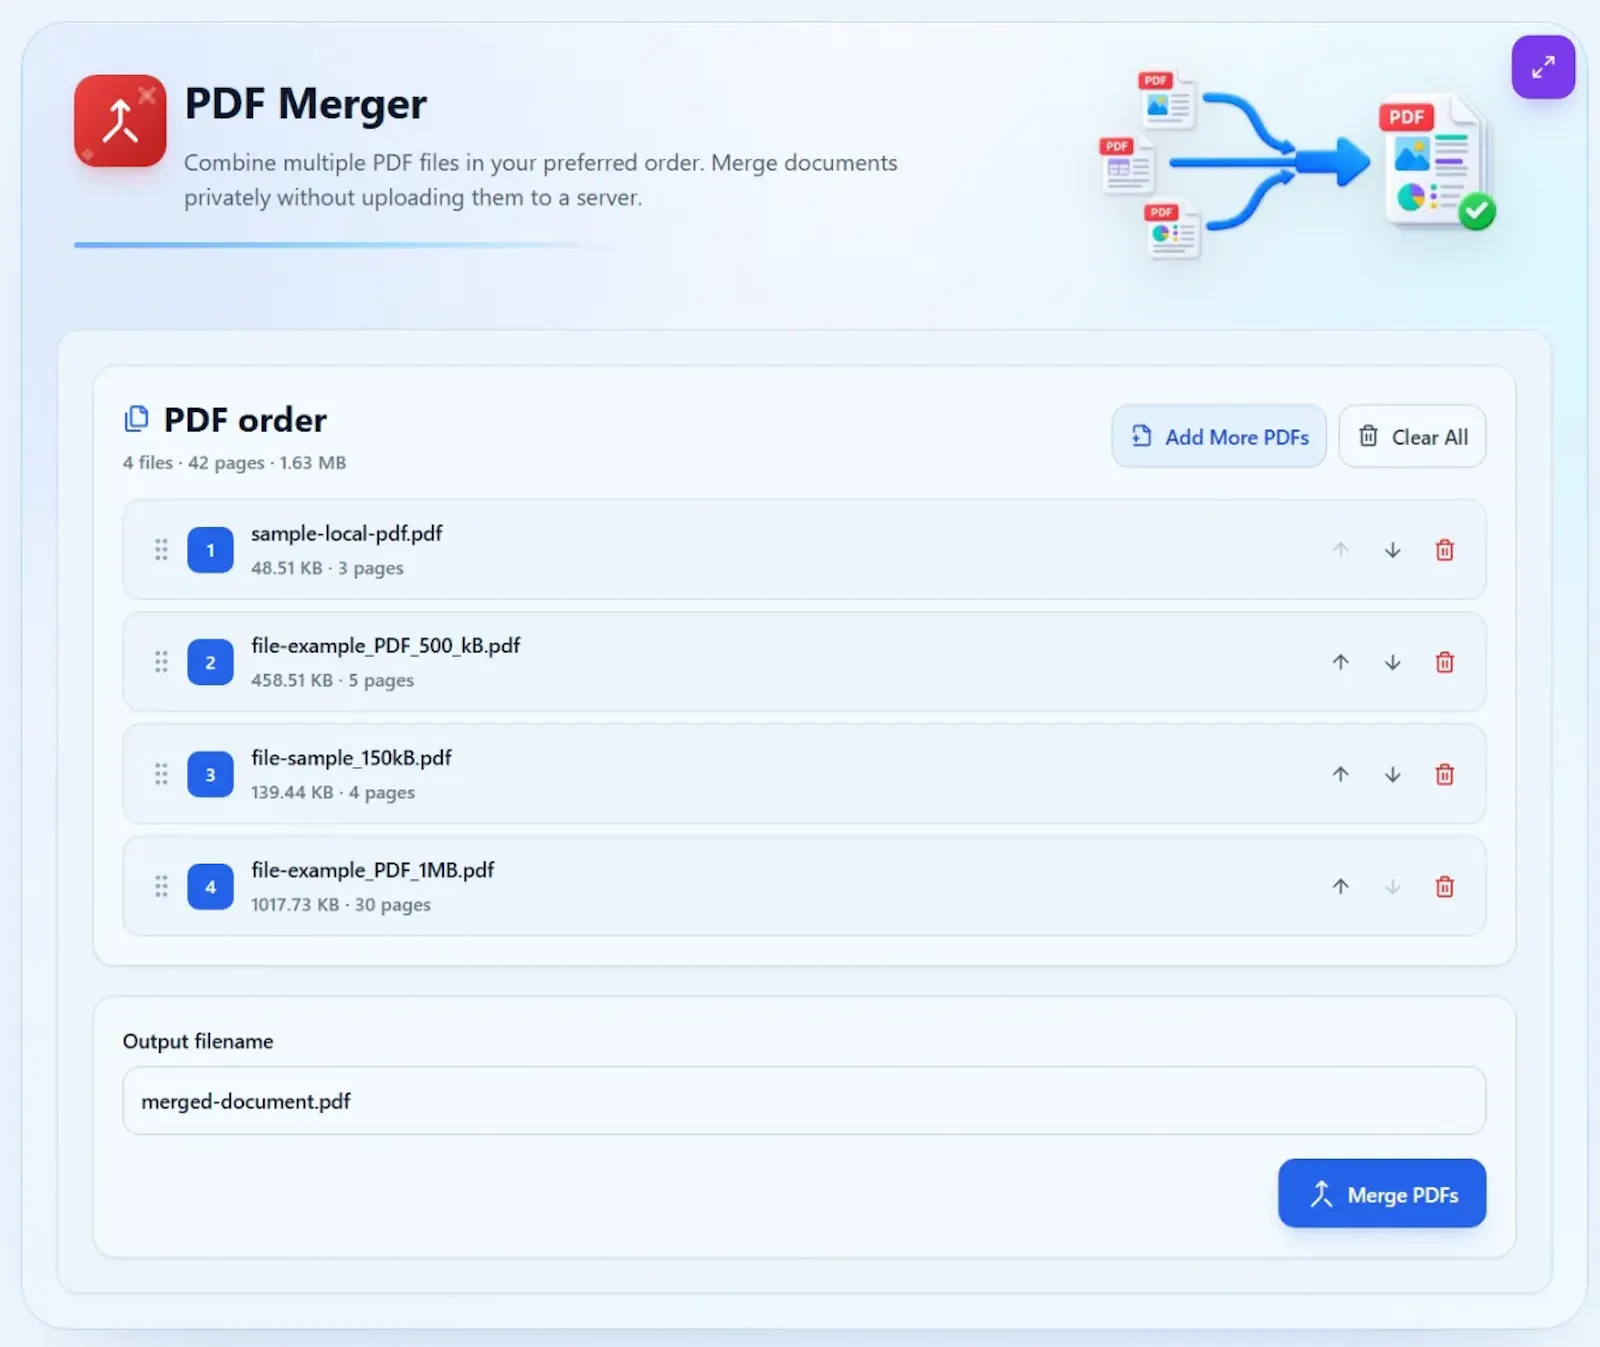This screenshot has height=1347, width=1600.
Task: Click the PDF Merger title
Action: click(x=306, y=103)
